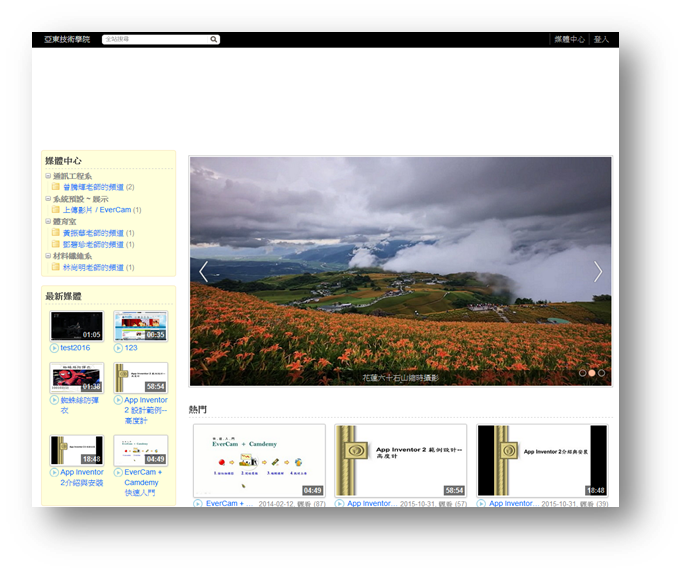
Task: Click play icon beside 蜘蛛絲防彈衣 title
Action: coord(54,400)
